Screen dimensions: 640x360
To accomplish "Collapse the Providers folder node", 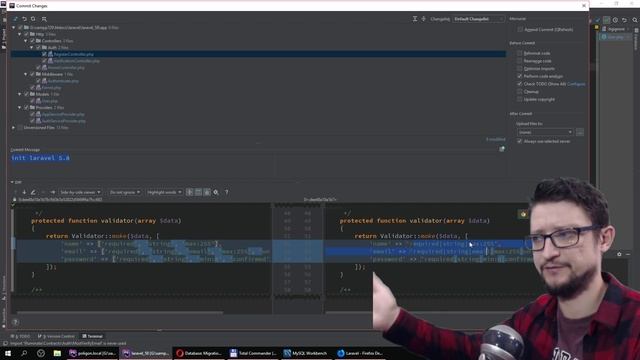I will [x=20, y=107].
